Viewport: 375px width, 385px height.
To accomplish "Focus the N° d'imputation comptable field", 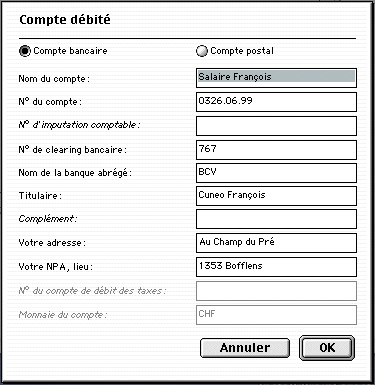I will coord(276,126).
